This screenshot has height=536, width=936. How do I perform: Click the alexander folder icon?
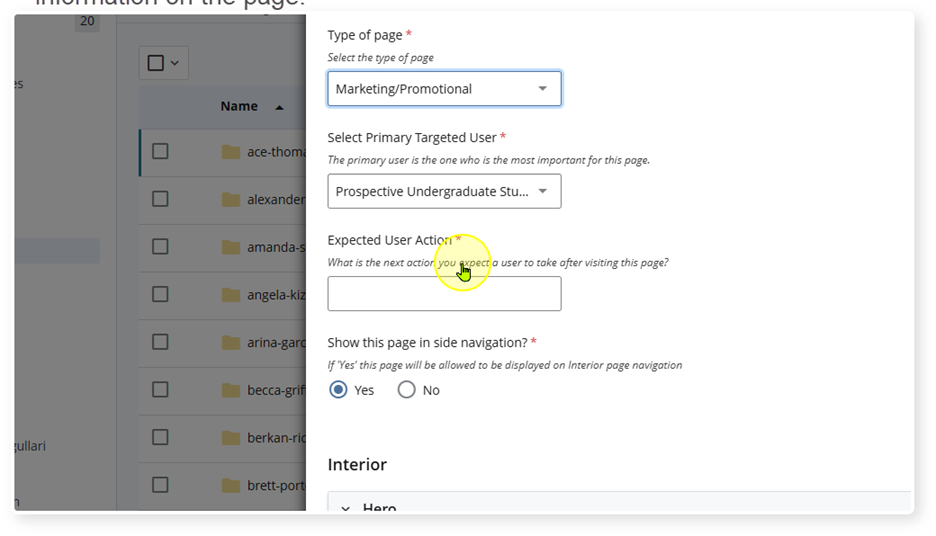[231, 199]
